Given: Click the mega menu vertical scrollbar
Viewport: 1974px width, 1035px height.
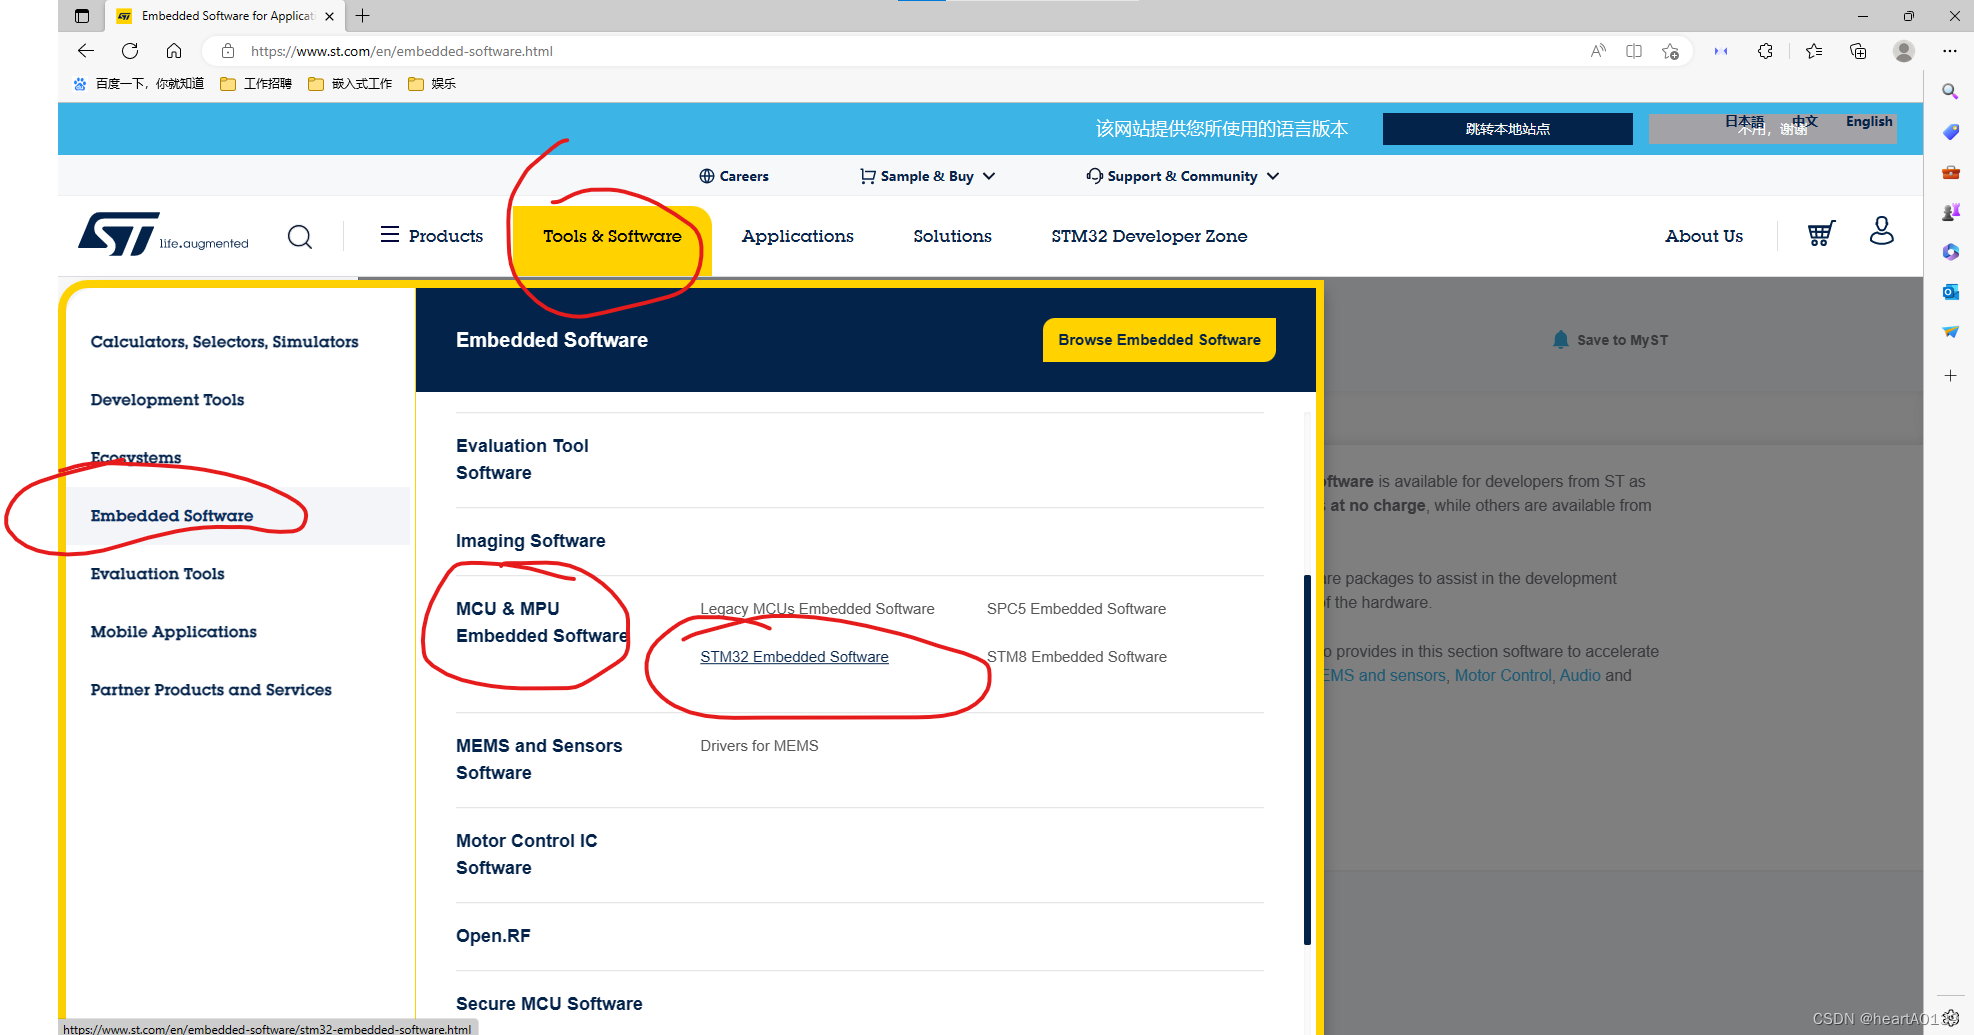Looking at the screenshot, I should (x=1307, y=760).
